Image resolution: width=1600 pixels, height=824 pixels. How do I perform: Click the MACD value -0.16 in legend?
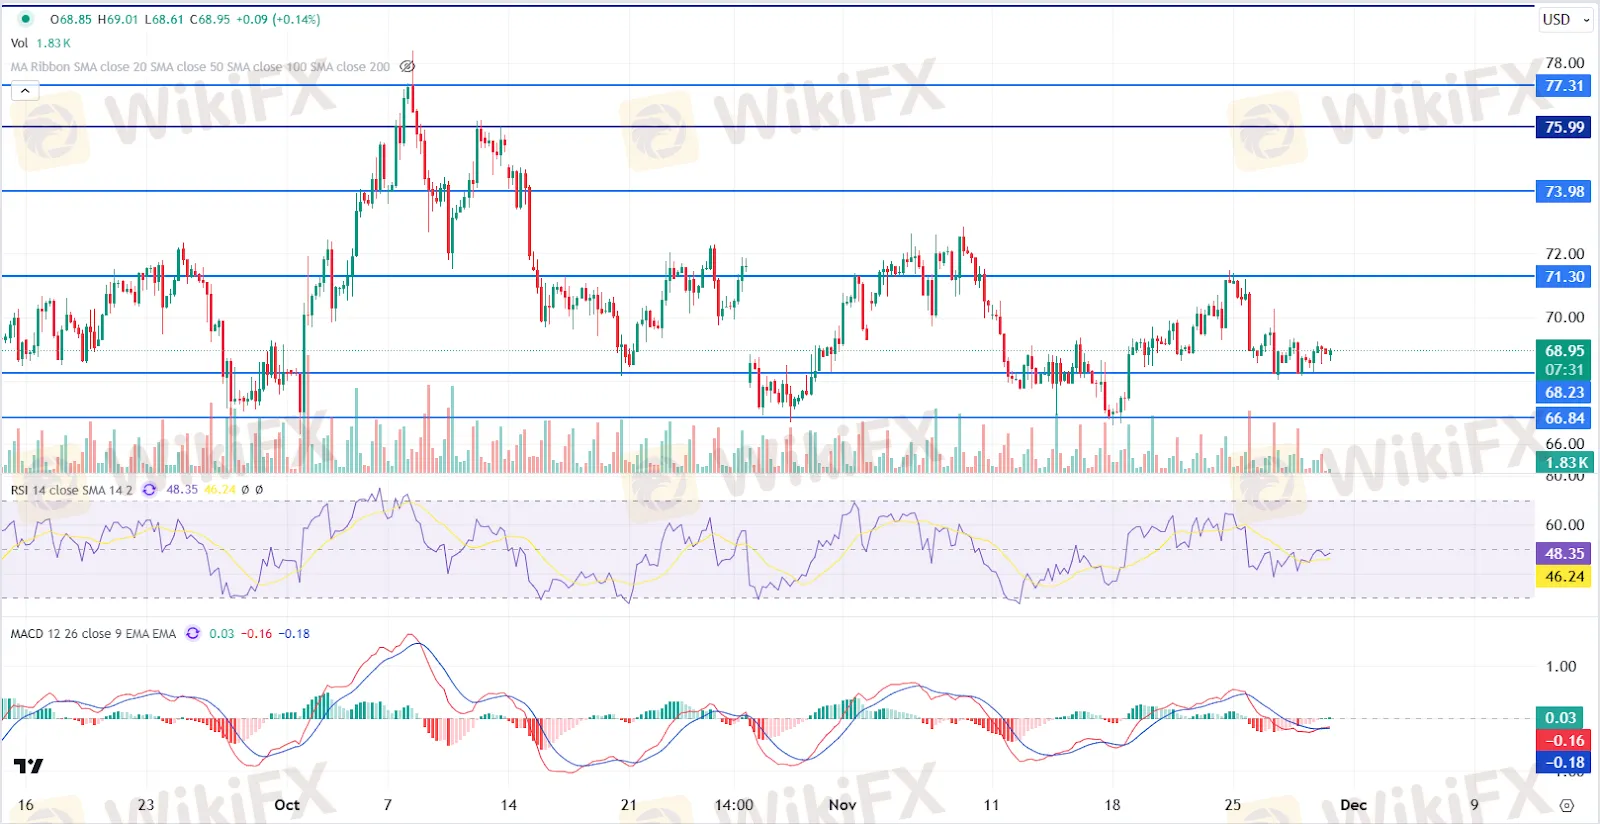point(258,633)
